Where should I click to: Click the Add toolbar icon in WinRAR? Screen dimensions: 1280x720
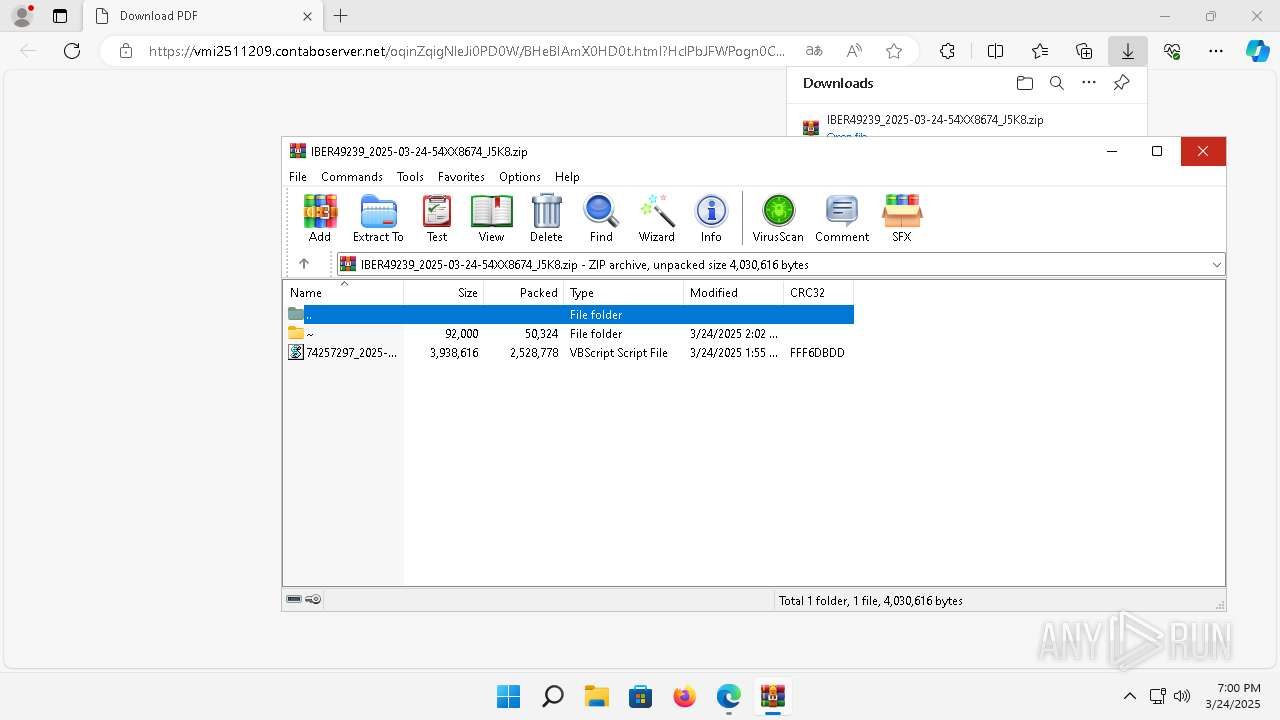320,218
